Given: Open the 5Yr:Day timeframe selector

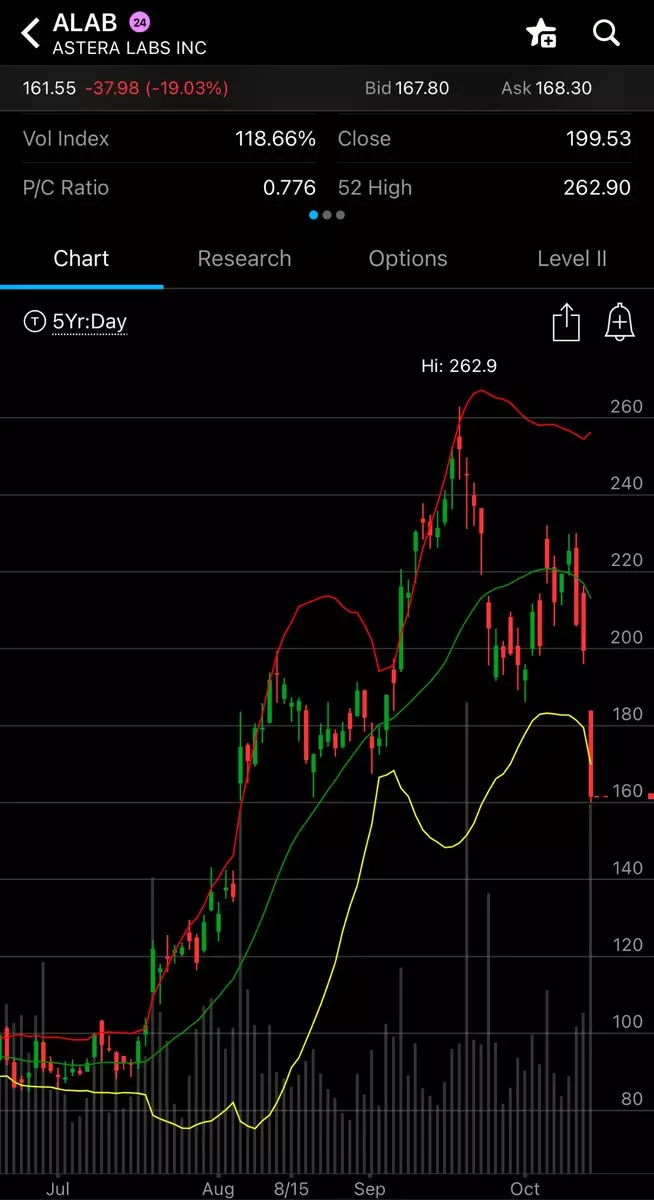Looking at the screenshot, I should point(89,321).
